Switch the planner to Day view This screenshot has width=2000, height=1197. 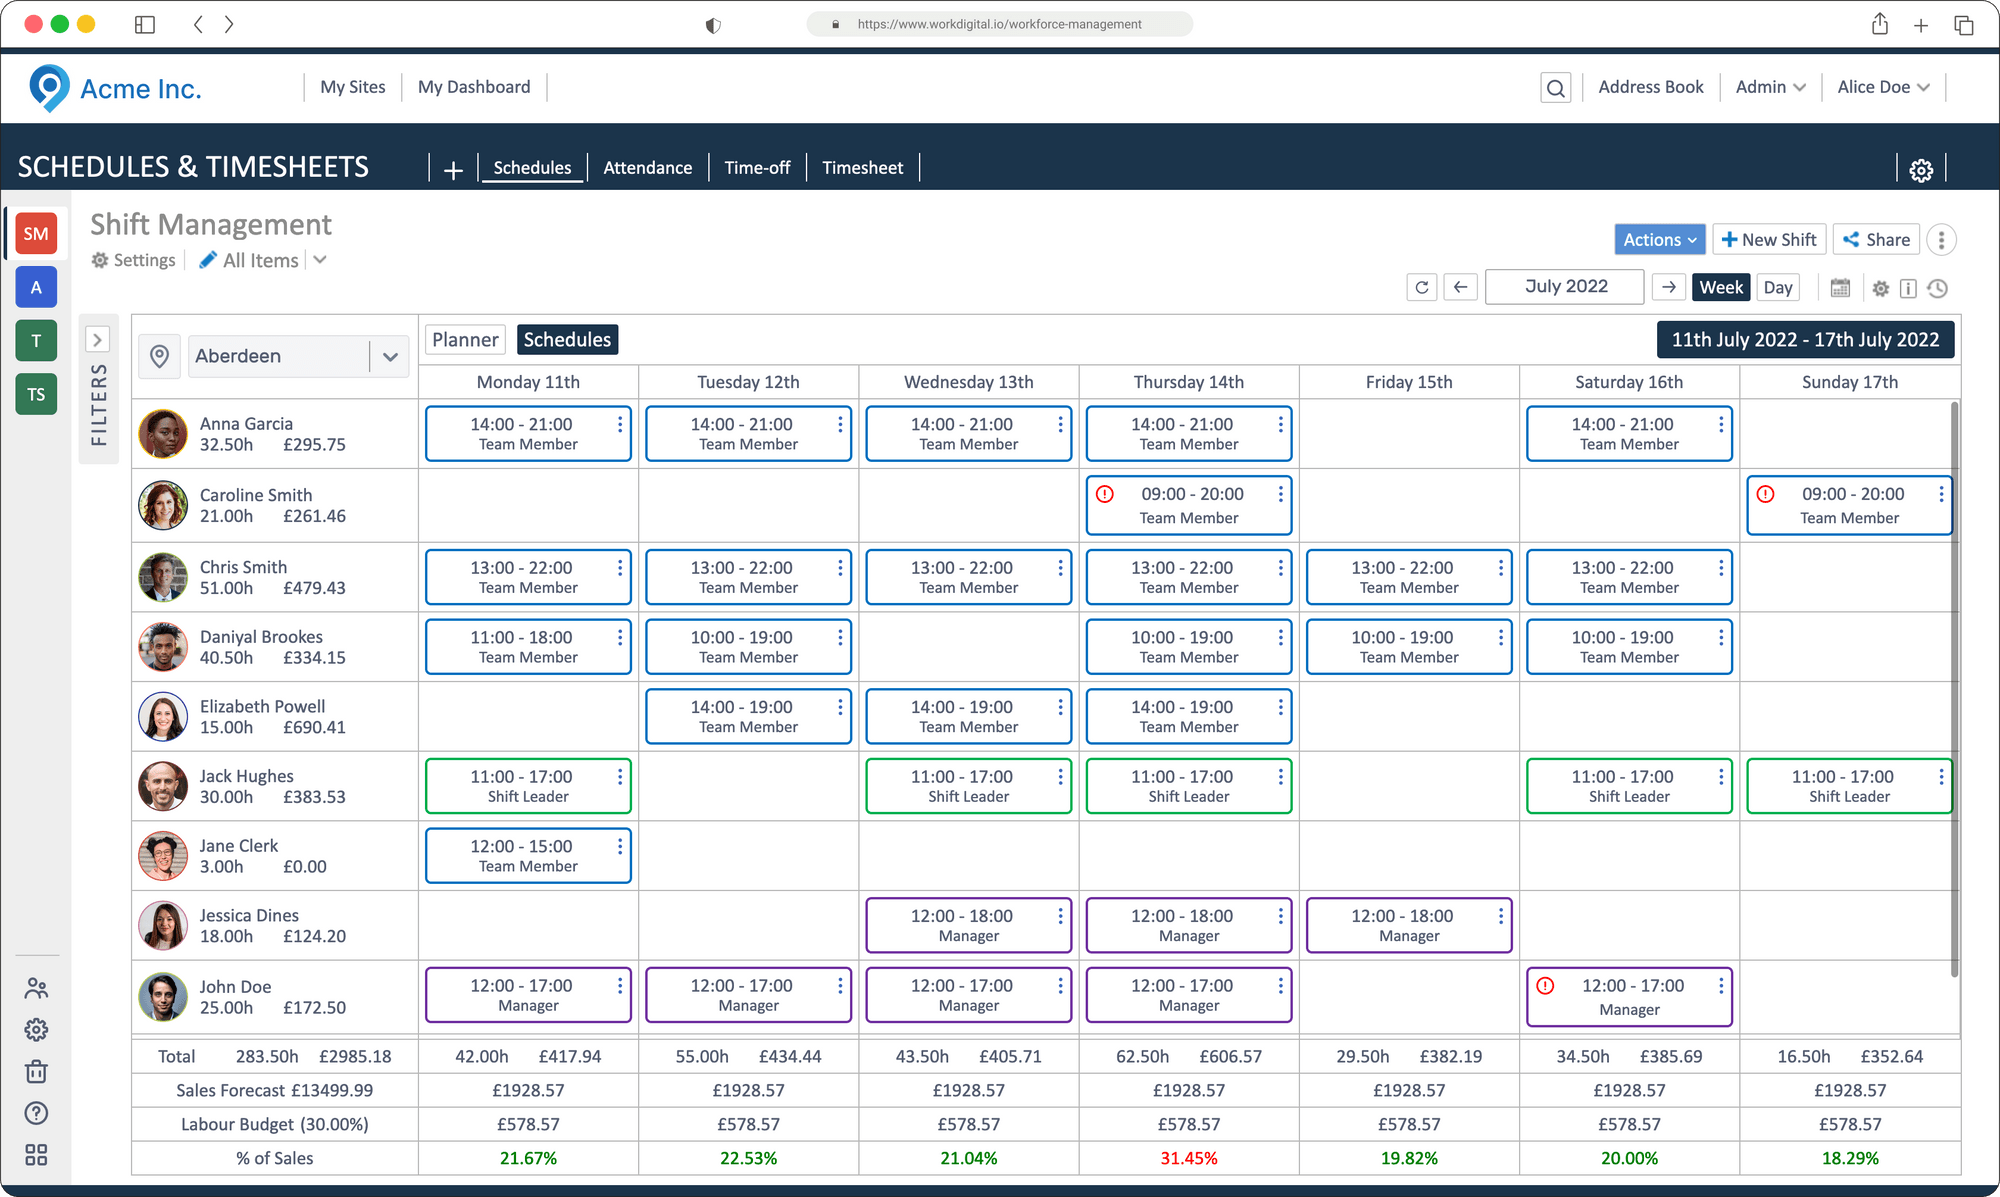point(1778,287)
